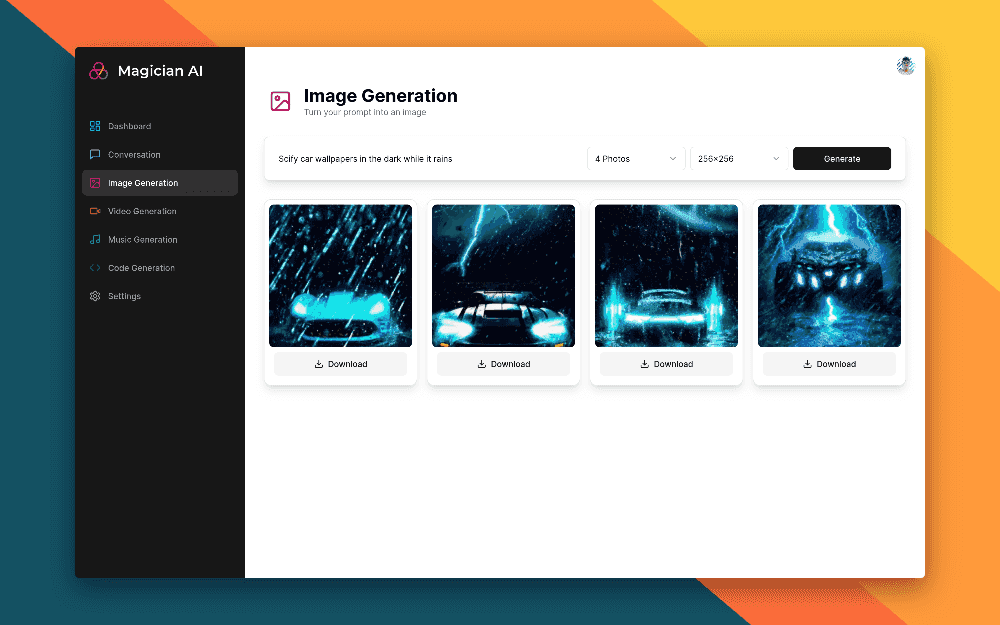Open the second generated car thumbnail
This screenshot has height=625, width=1000.
503,276
